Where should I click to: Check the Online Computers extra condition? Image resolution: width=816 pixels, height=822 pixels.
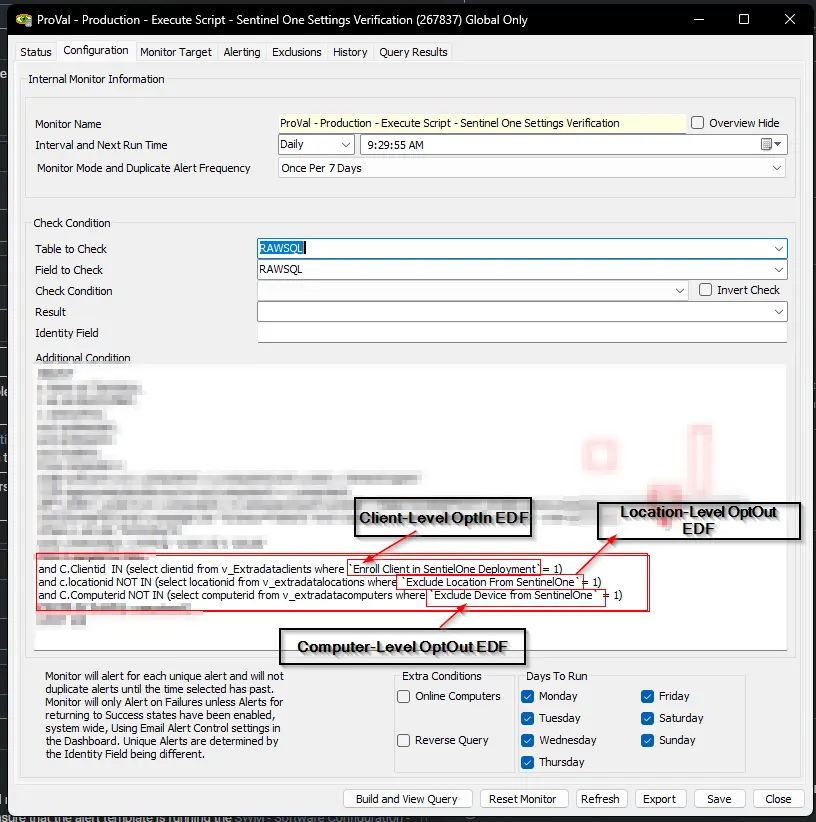click(403, 696)
